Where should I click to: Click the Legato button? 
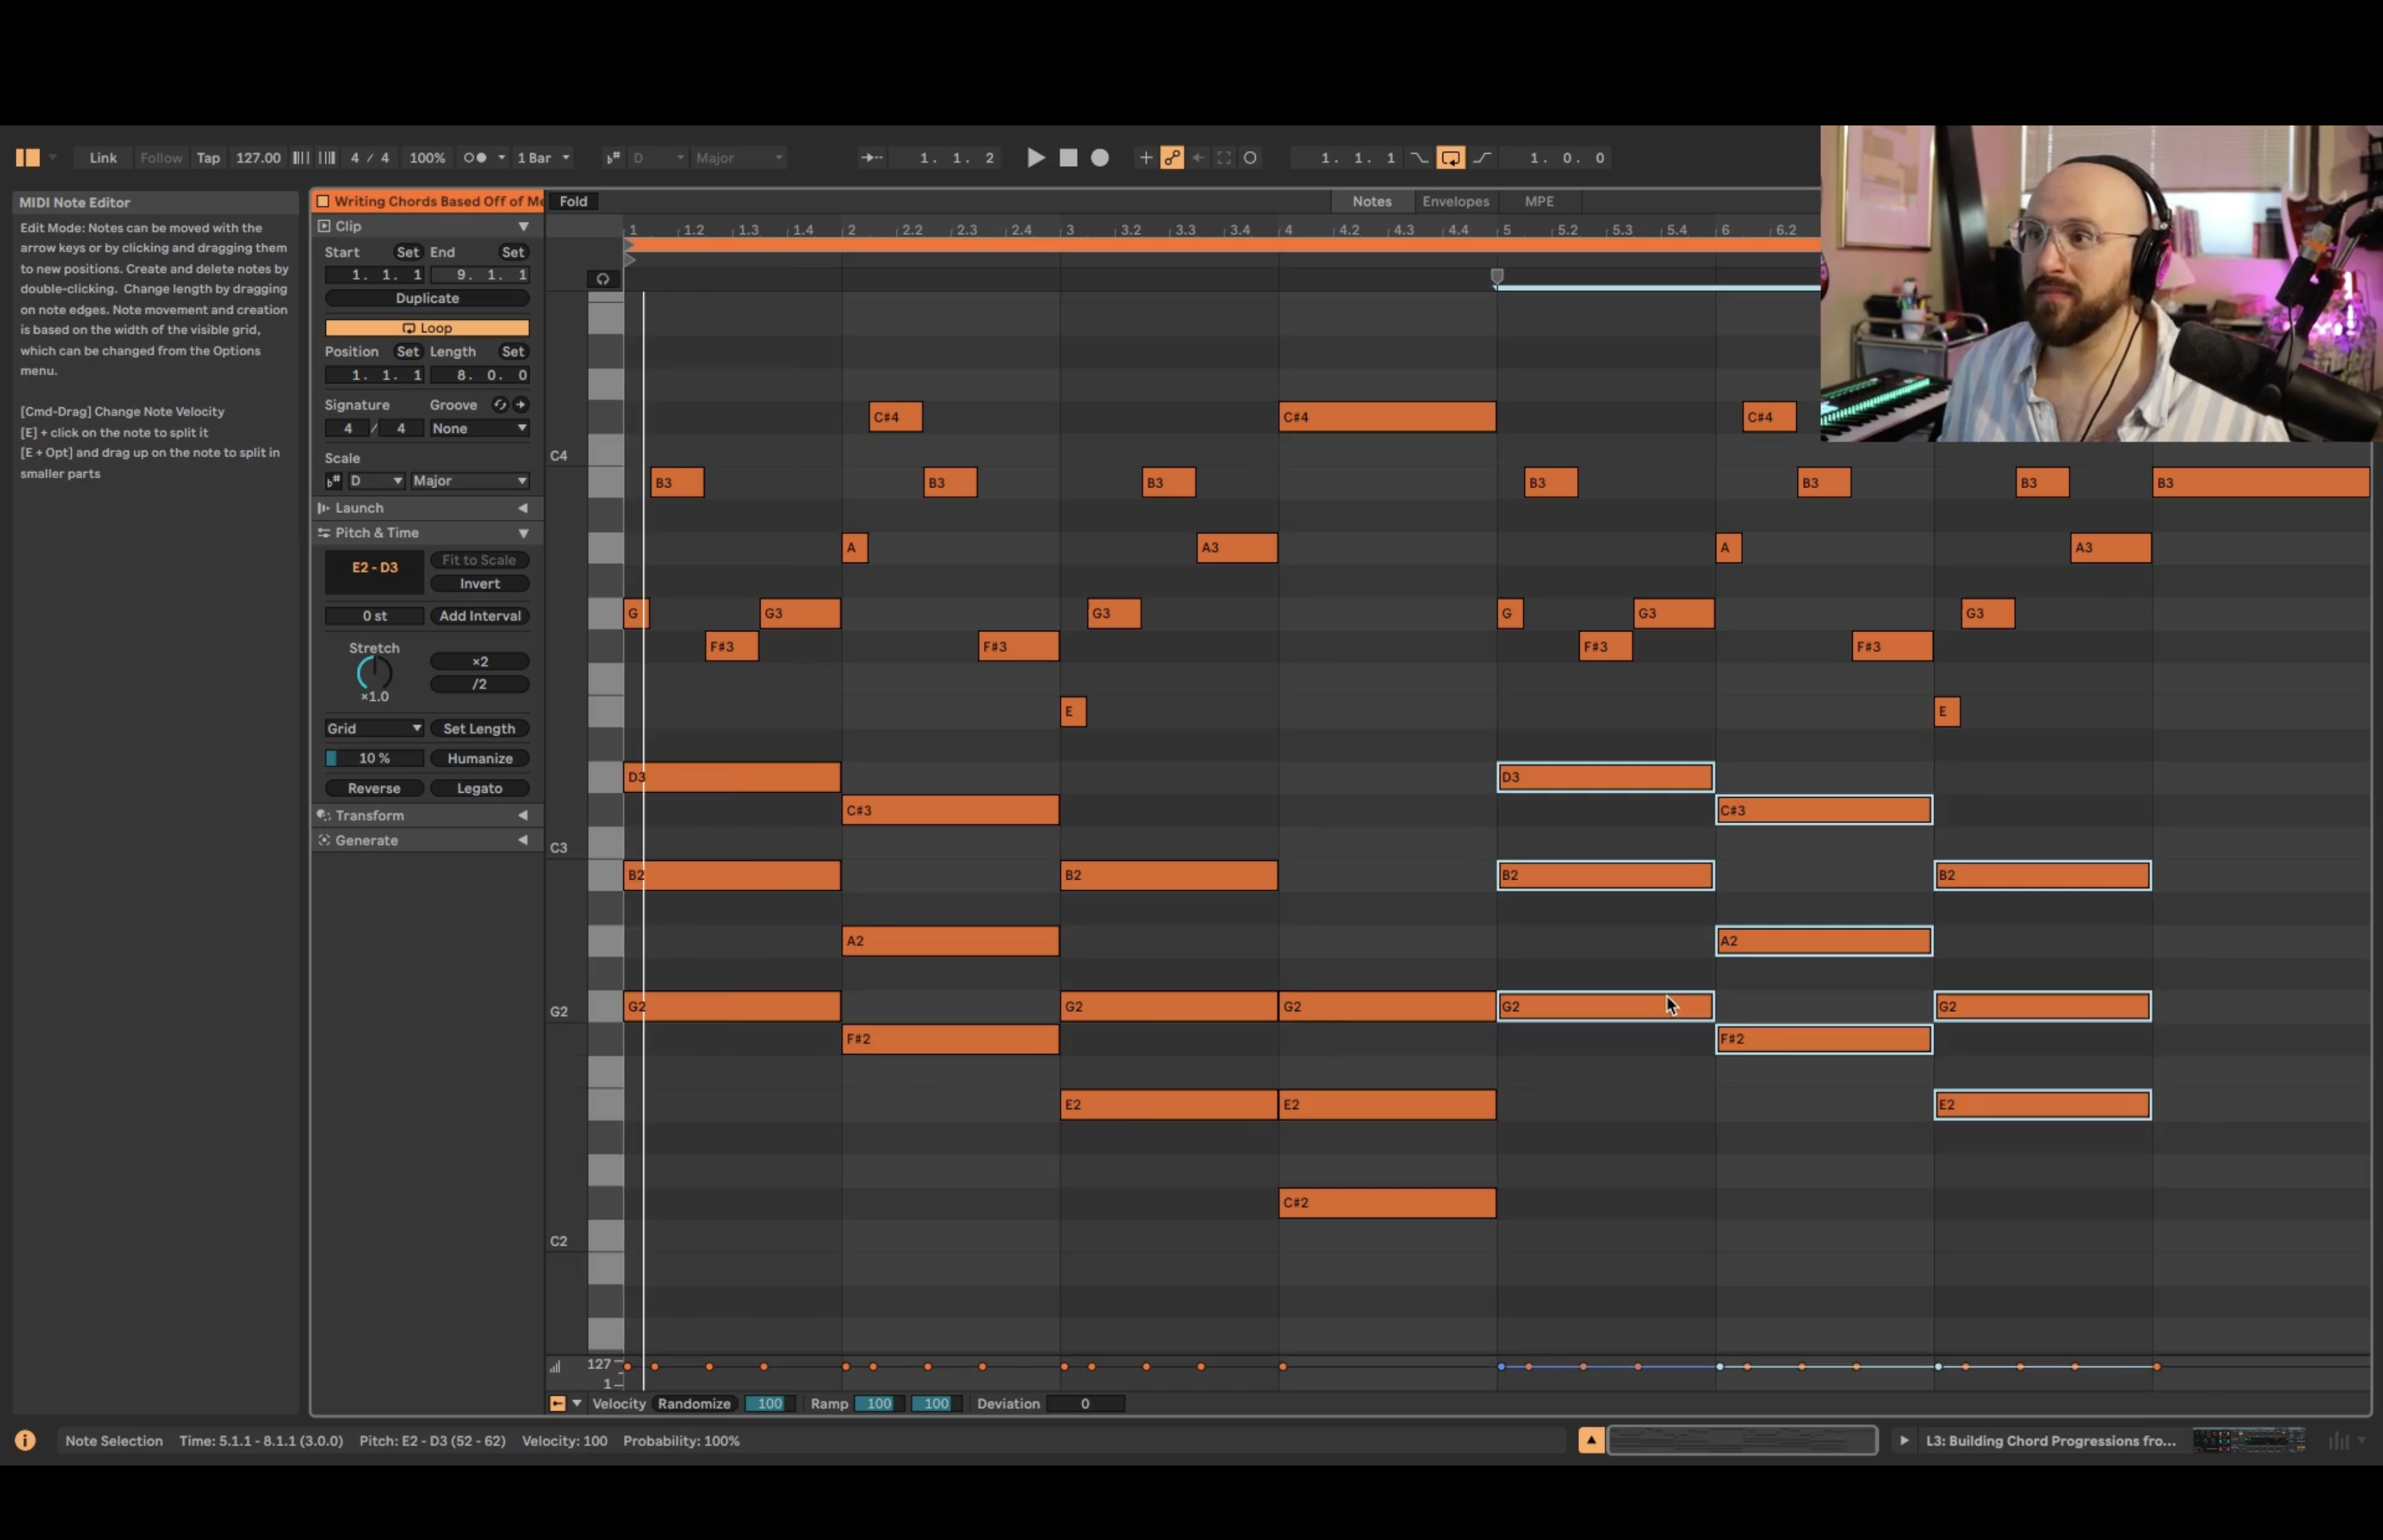[x=479, y=788]
